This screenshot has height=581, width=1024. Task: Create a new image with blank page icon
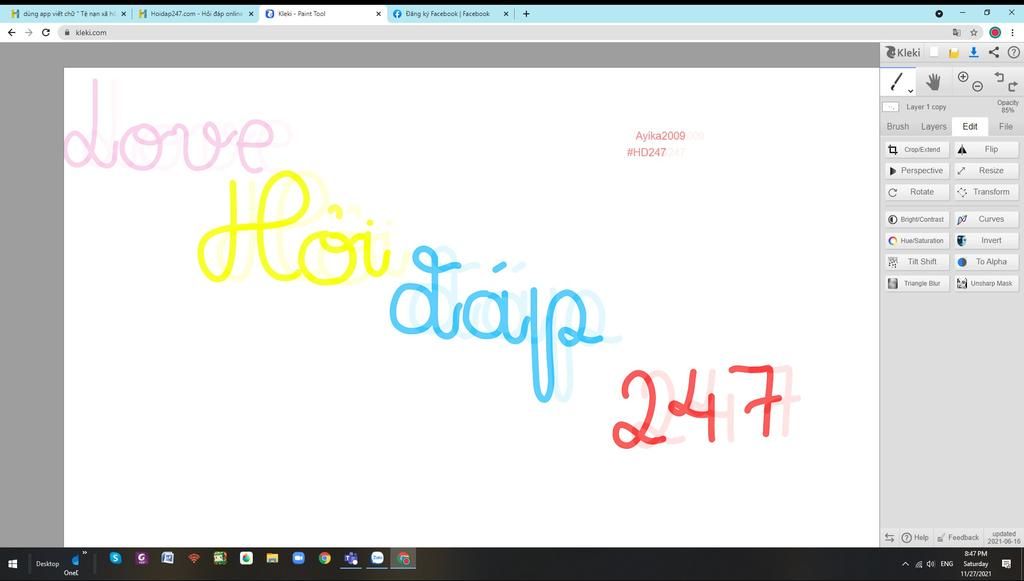click(934, 52)
